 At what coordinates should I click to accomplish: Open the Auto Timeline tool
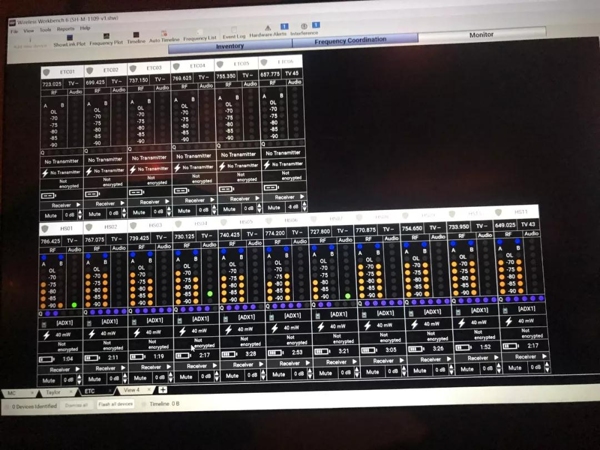164,37
